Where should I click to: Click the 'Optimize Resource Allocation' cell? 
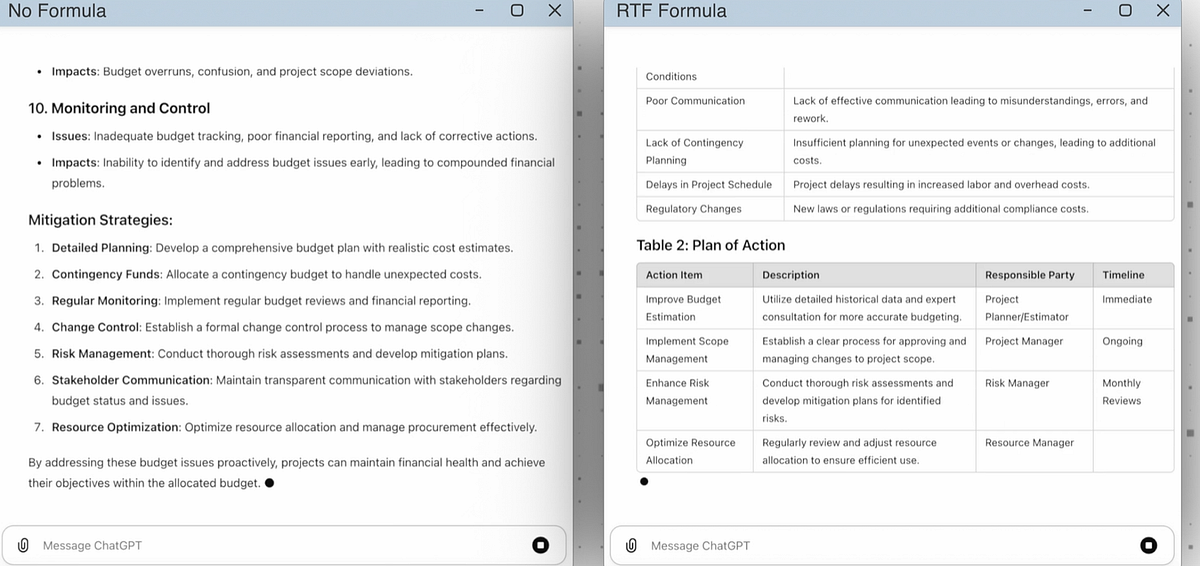point(695,451)
